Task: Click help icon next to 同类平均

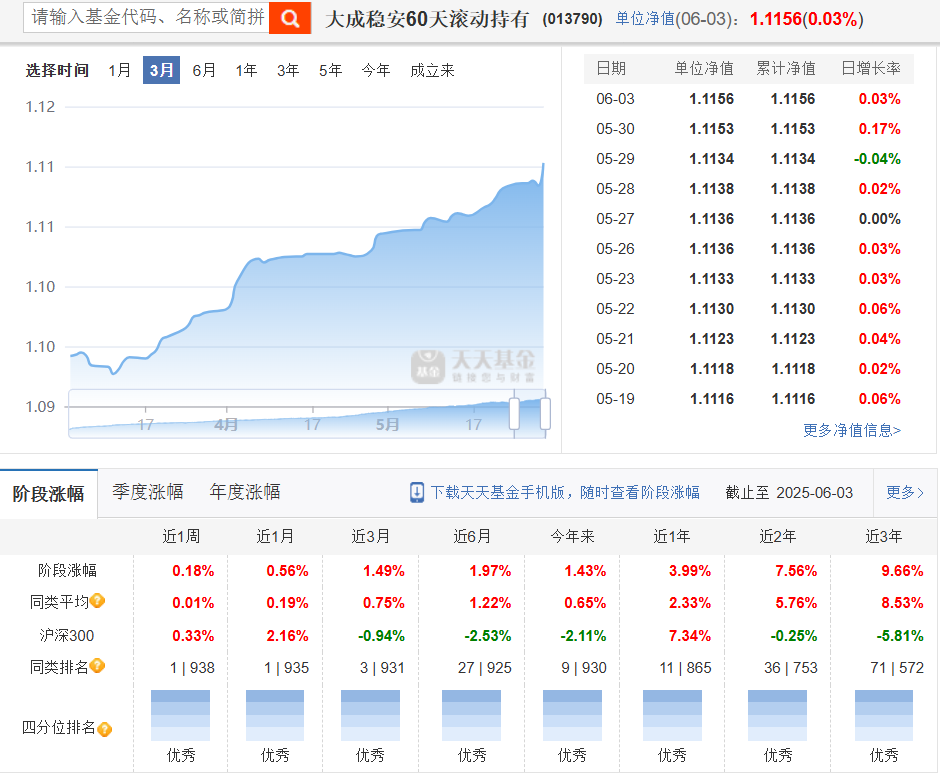Action: (x=97, y=601)
